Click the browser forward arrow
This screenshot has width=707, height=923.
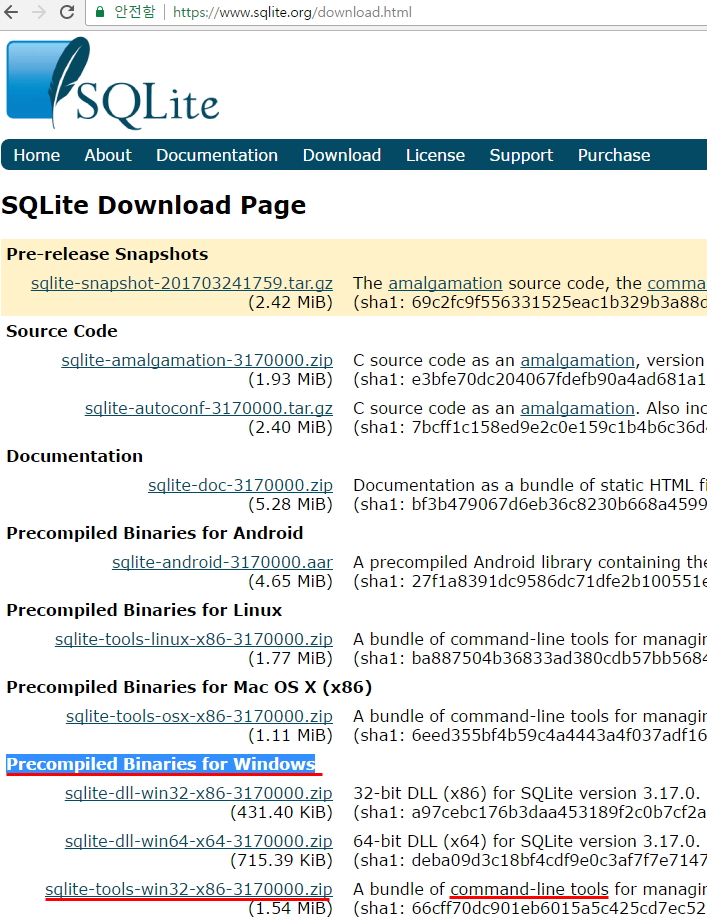39,12
